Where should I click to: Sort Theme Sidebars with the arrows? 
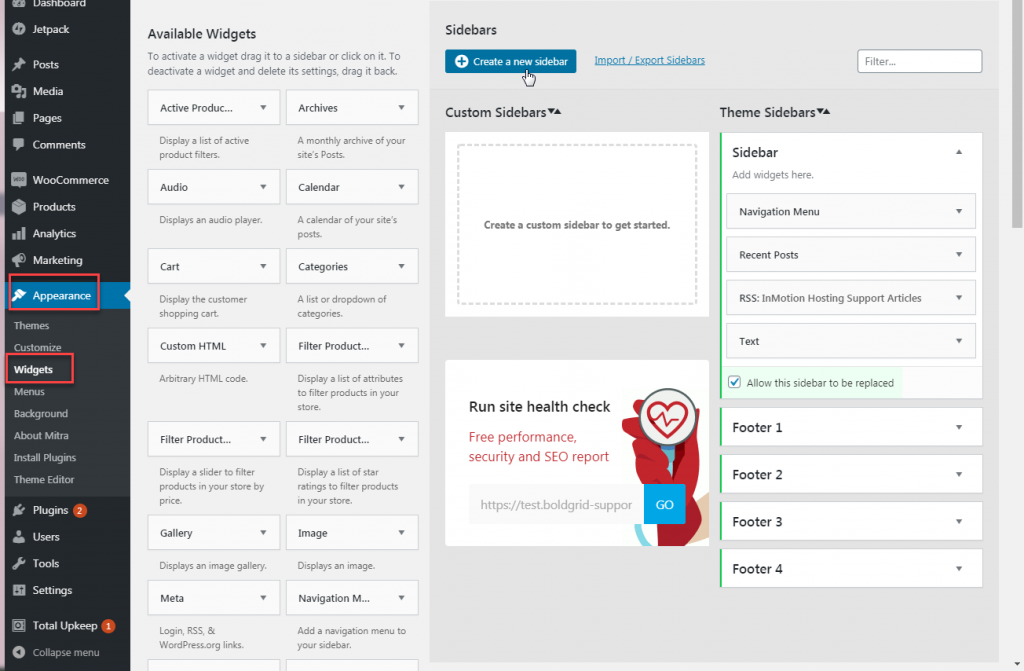pos(824,112)
